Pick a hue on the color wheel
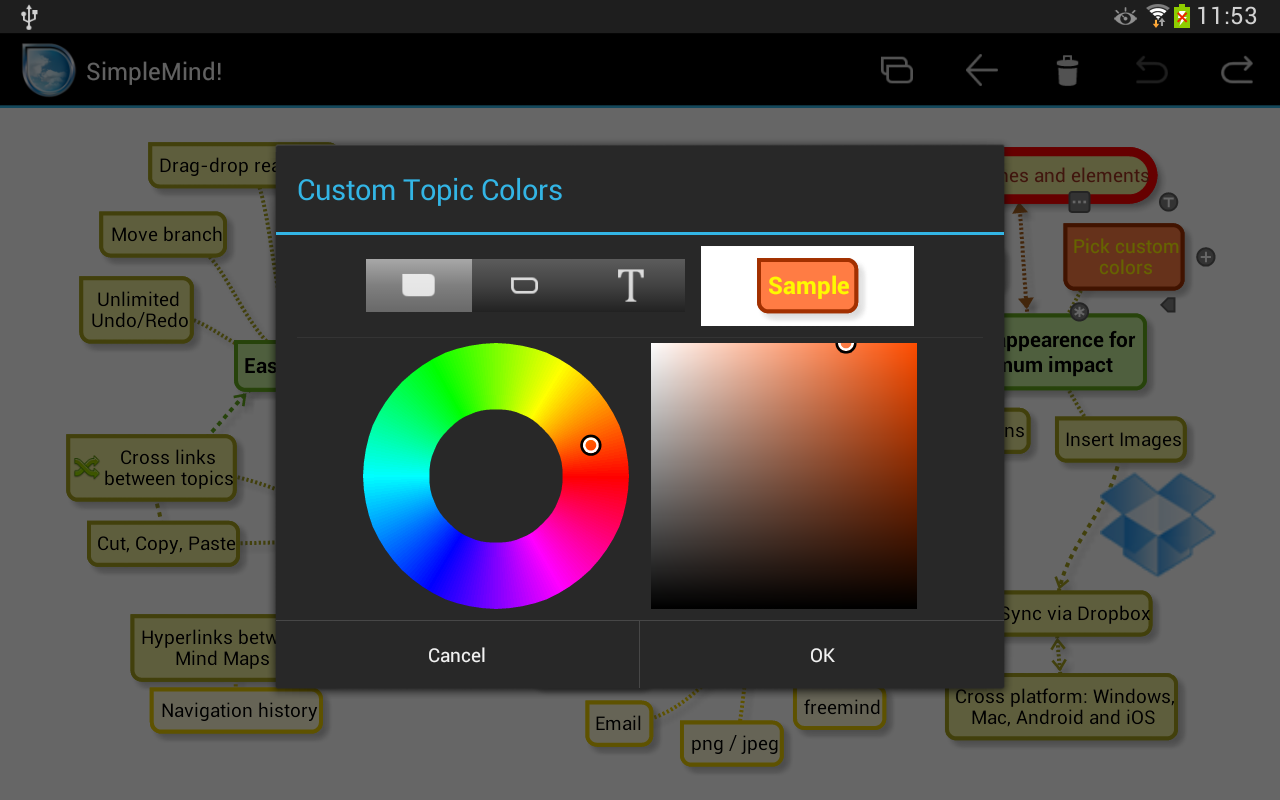Image resolution: width=1280 pixels, height=800 pixels. point(590,445)
